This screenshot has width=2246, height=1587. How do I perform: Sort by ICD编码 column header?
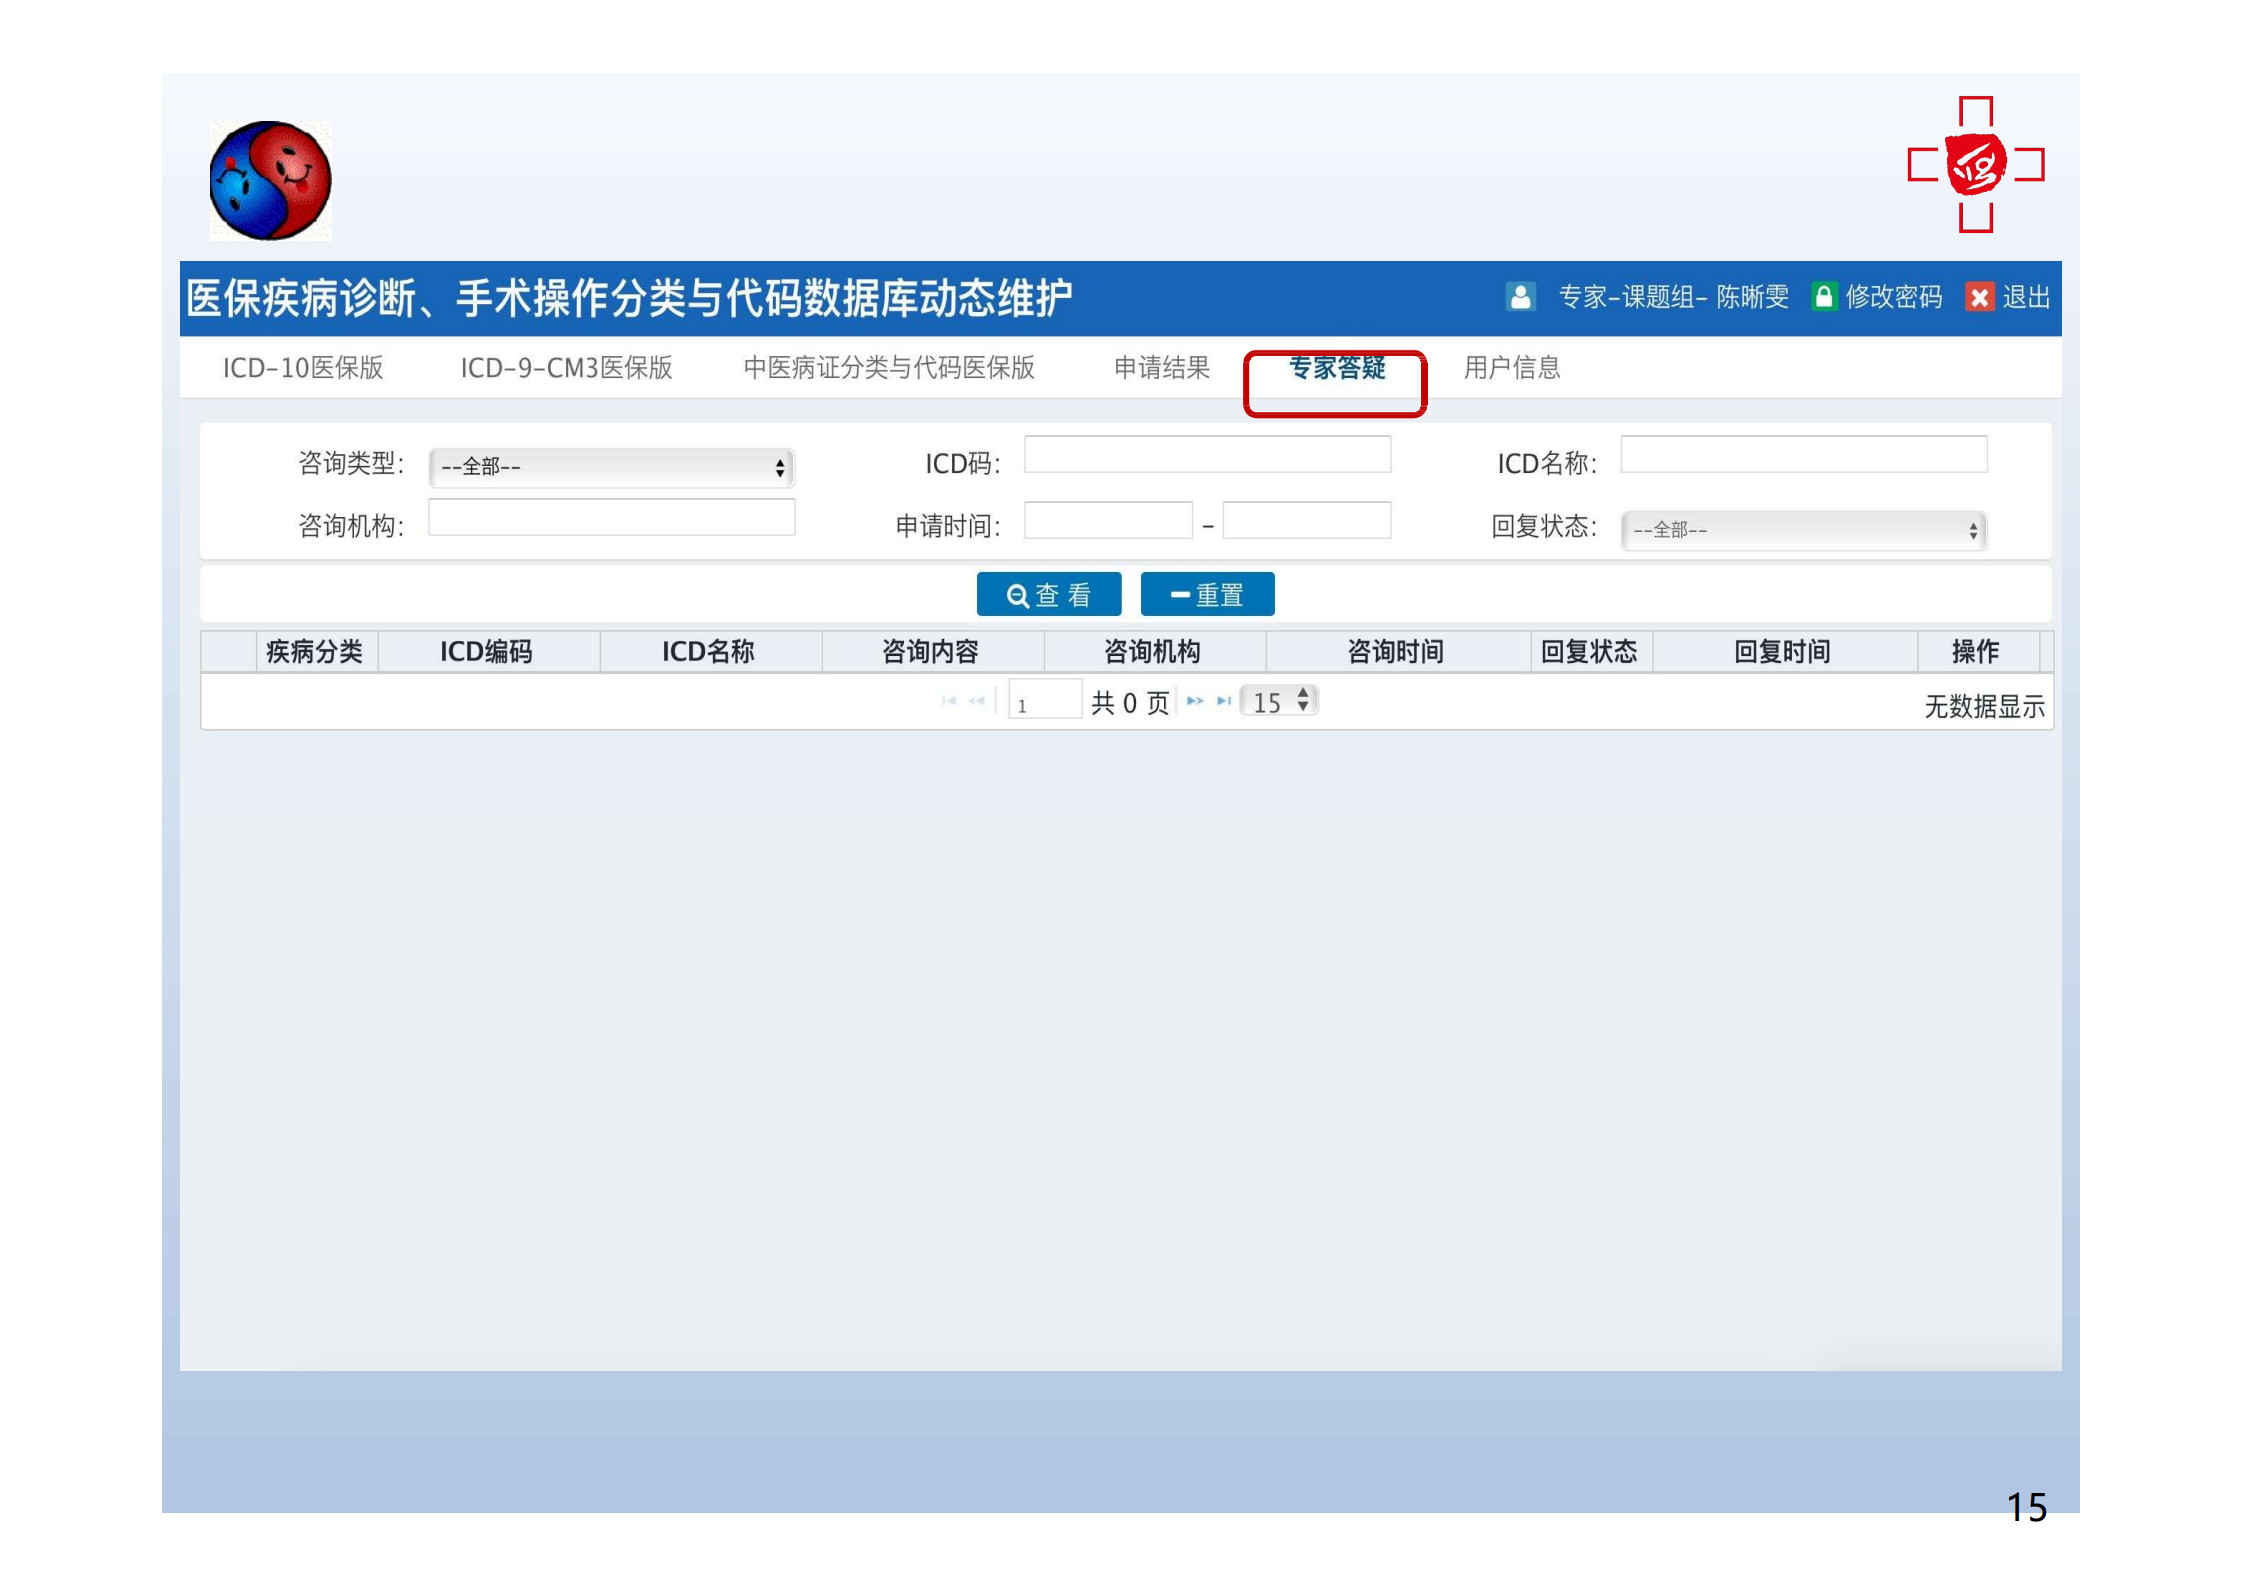click(x=487, y=652)
